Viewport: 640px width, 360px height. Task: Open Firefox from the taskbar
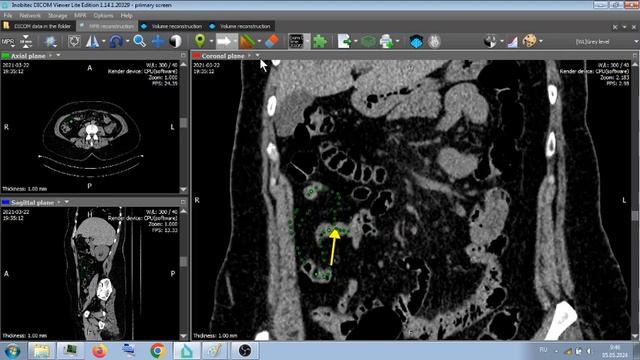pyautogui.click(x=99, y=351)
